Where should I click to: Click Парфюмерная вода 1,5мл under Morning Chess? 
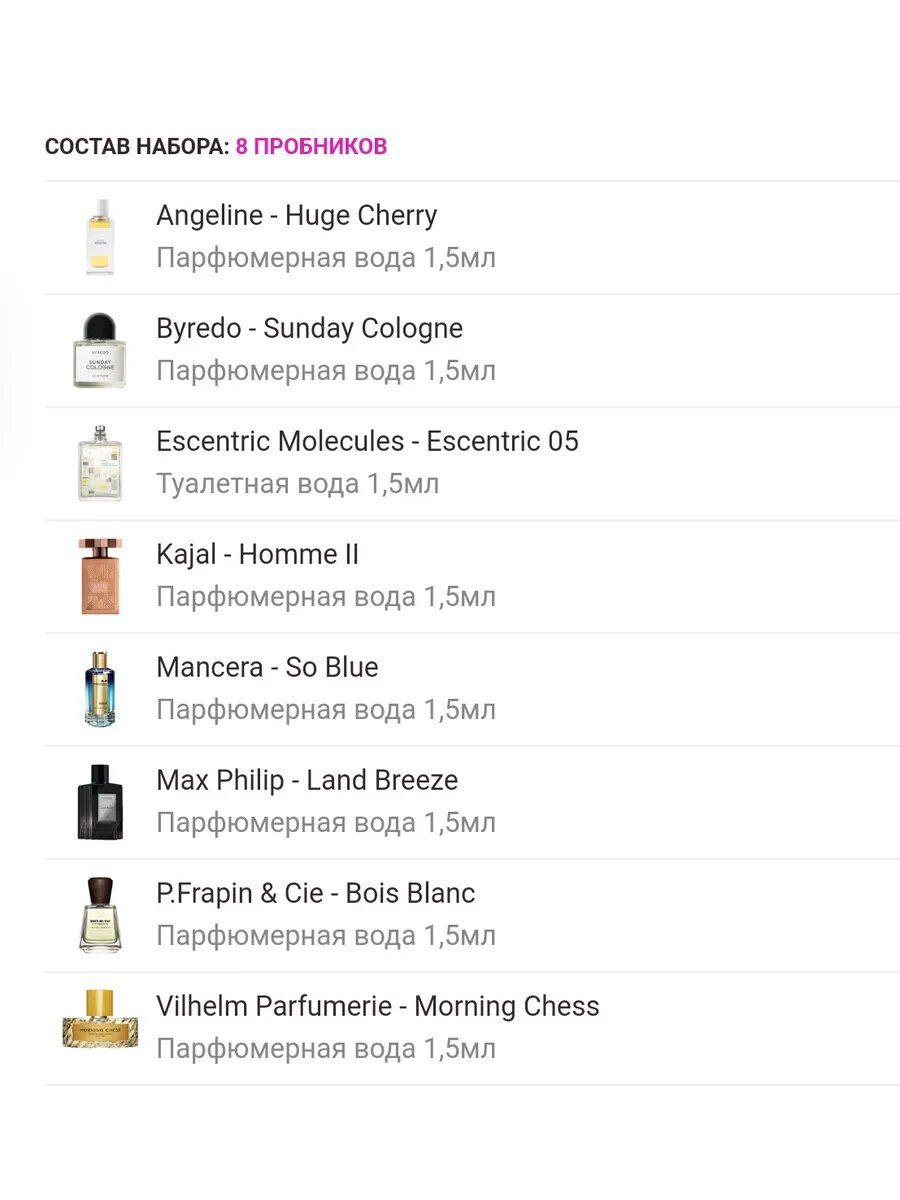tap(326, 1050)
